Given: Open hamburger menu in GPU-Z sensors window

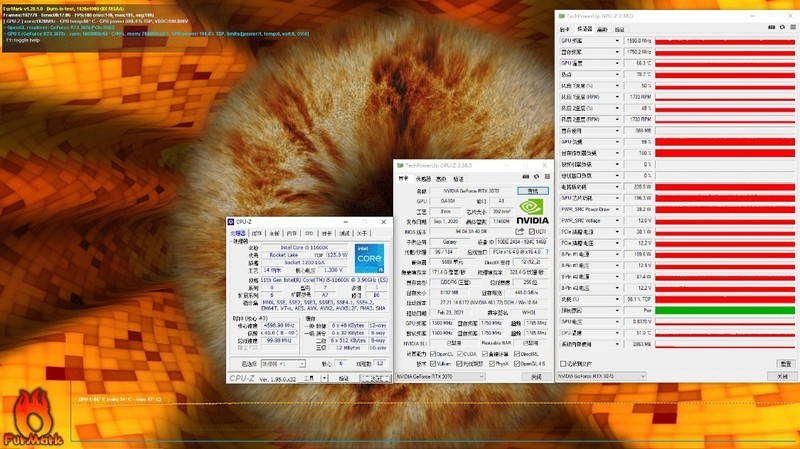Looking at the screenshot, I should 791,29.
